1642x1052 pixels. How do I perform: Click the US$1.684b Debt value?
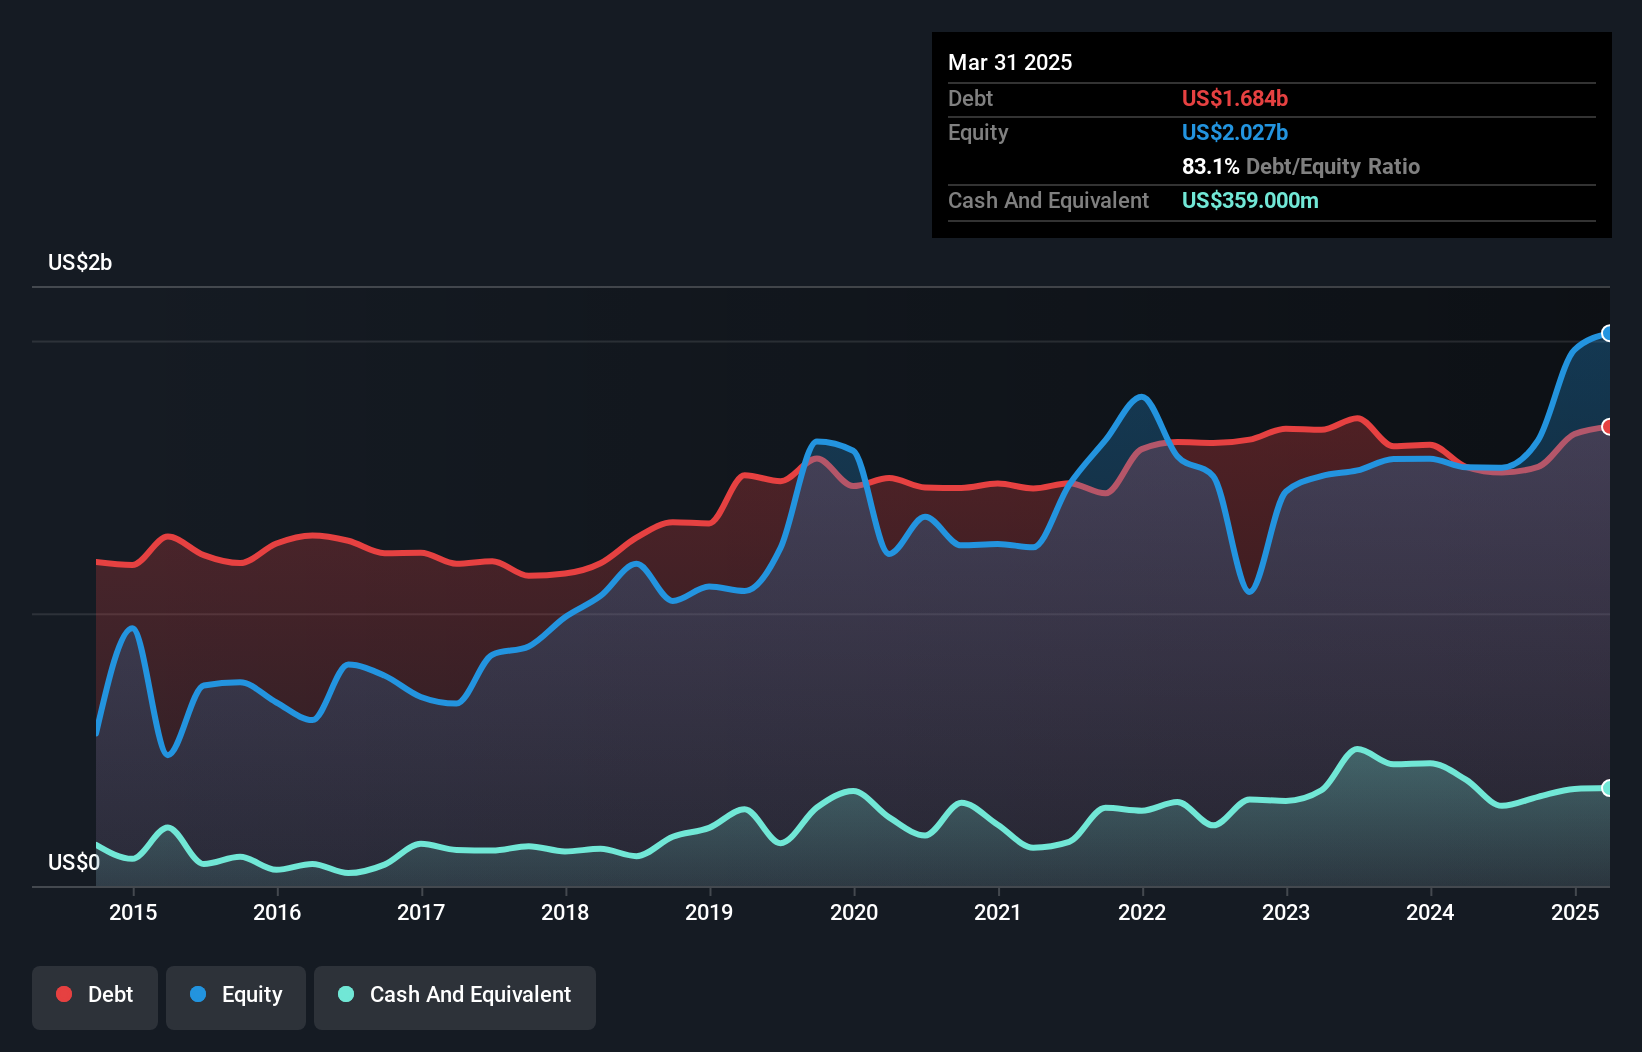click(1234, 98)
